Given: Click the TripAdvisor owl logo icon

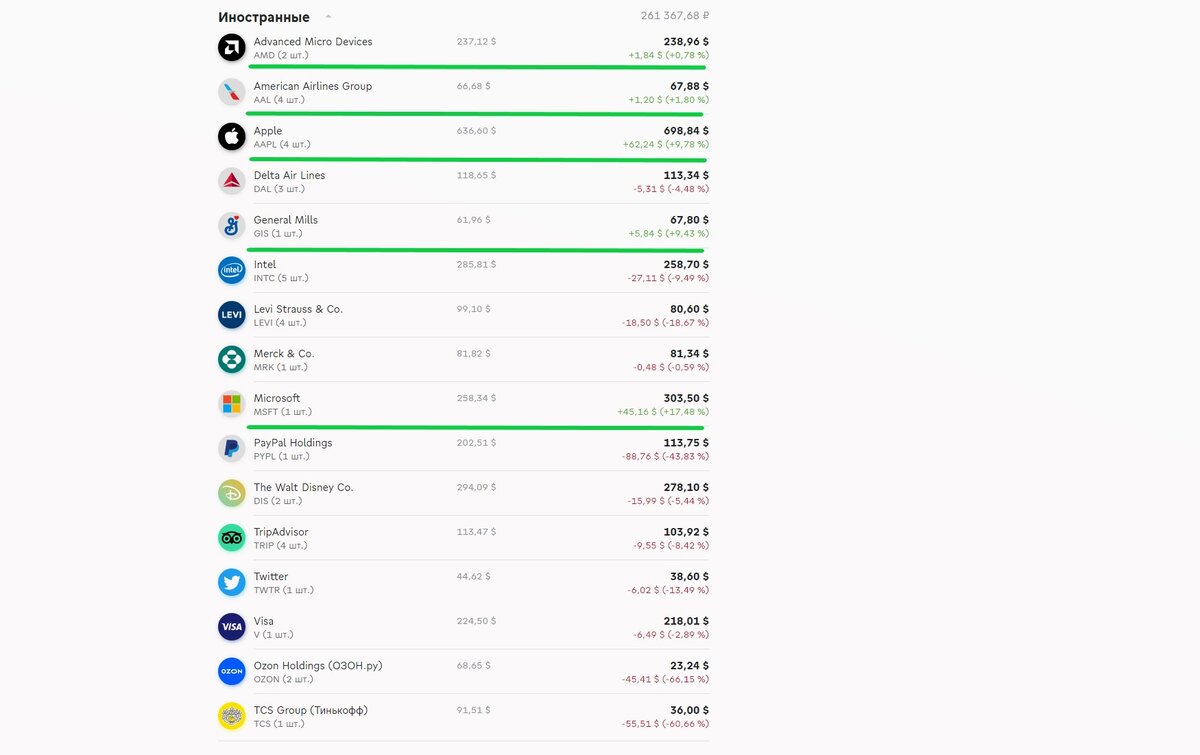Looking at the screenshot, I should [x=232, y=538].
